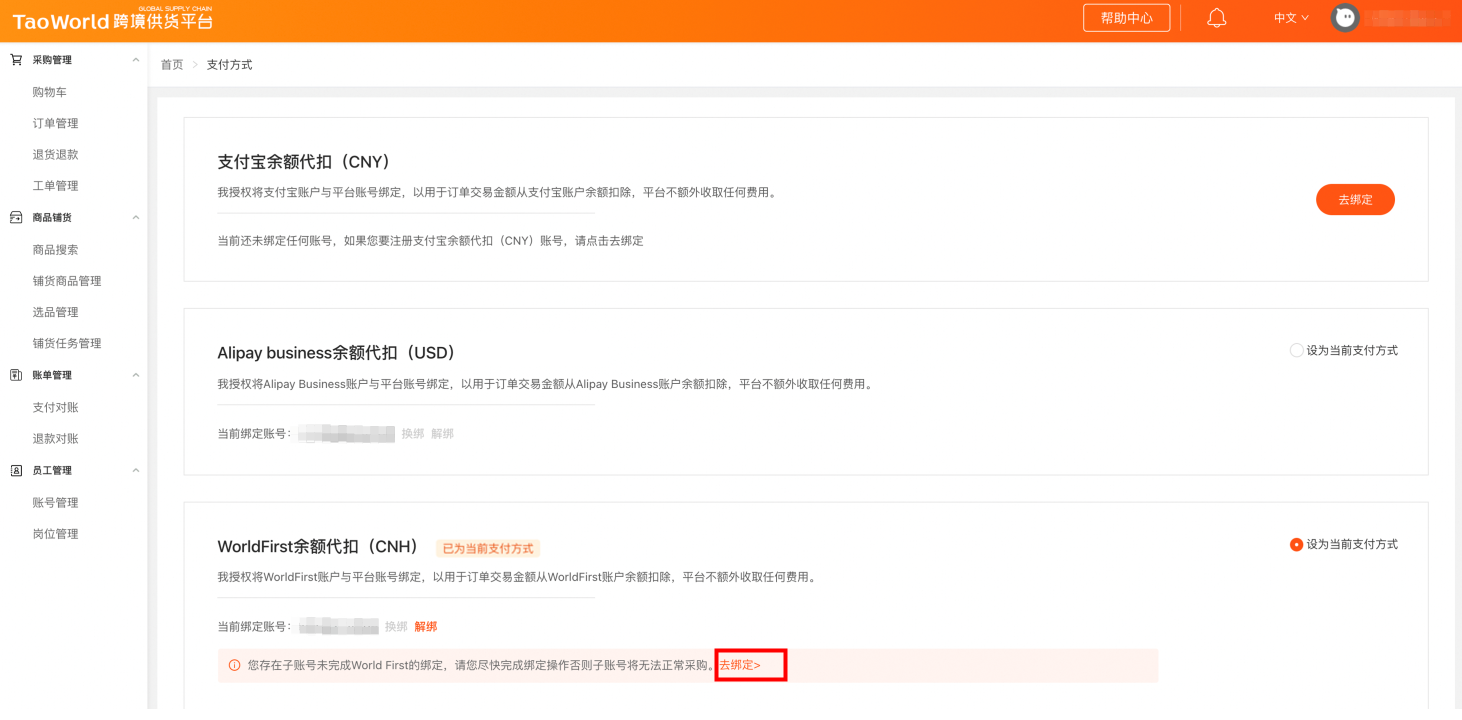Open 选品管理 in the sidebar

tap(55, 312)
